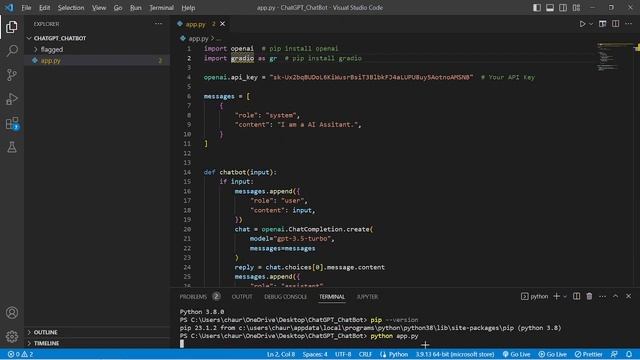
Task: Expand the OUTLINE section
Action: point(97,332)
